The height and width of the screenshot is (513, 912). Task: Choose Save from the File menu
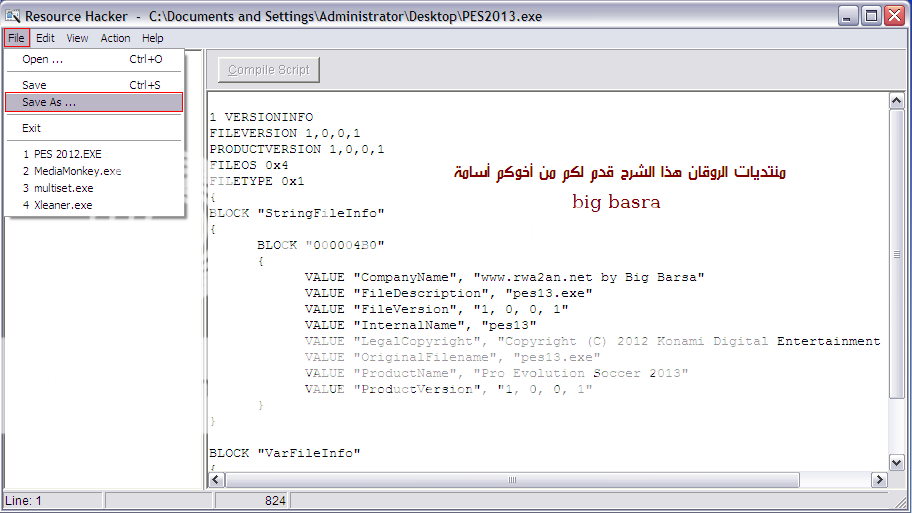[94, 85]
